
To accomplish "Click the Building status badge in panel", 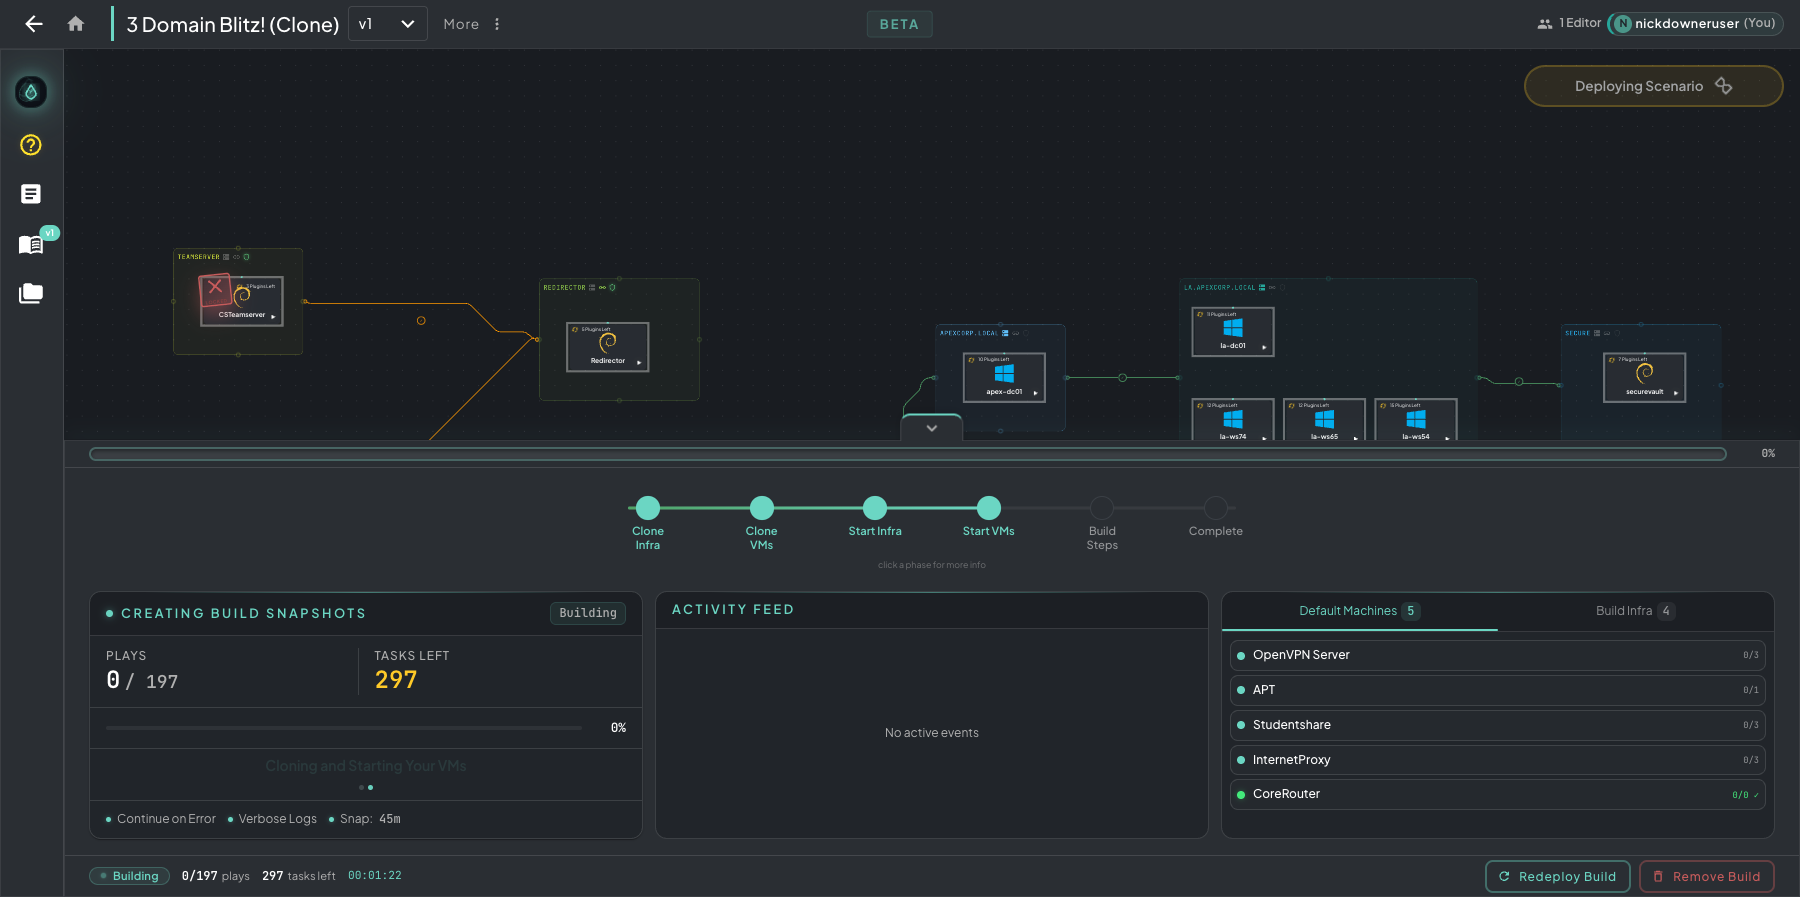I will point(588,613).
